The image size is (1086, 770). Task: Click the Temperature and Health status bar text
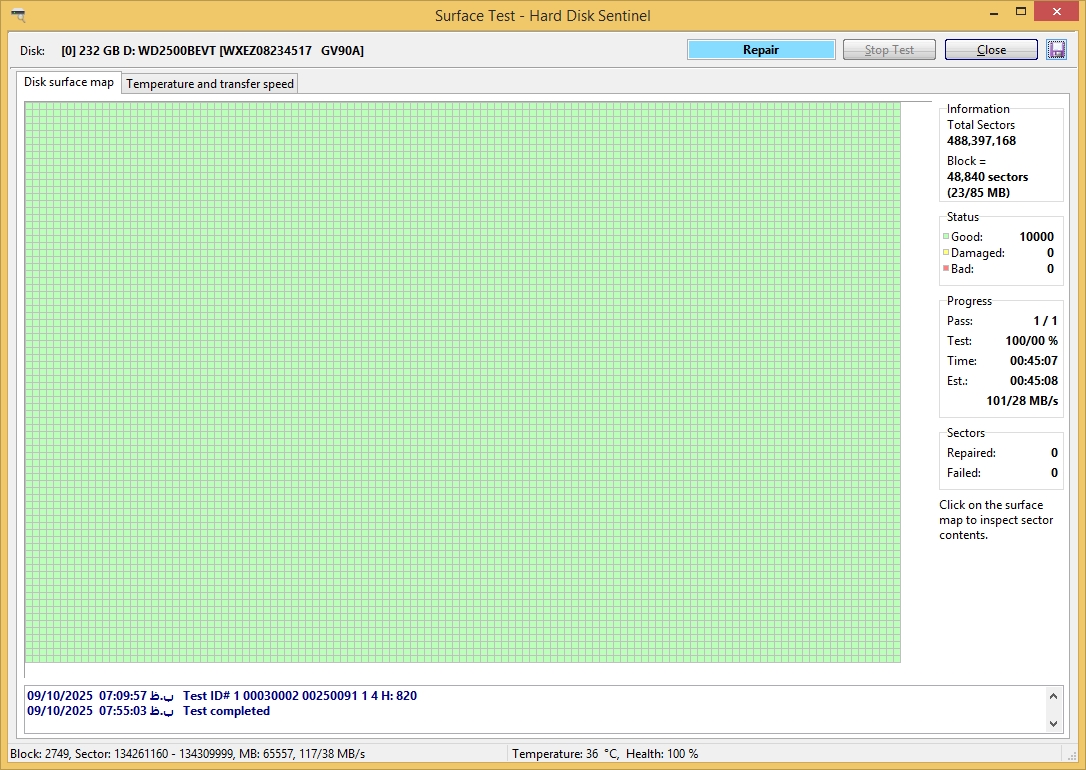click(x=604, y=754)
